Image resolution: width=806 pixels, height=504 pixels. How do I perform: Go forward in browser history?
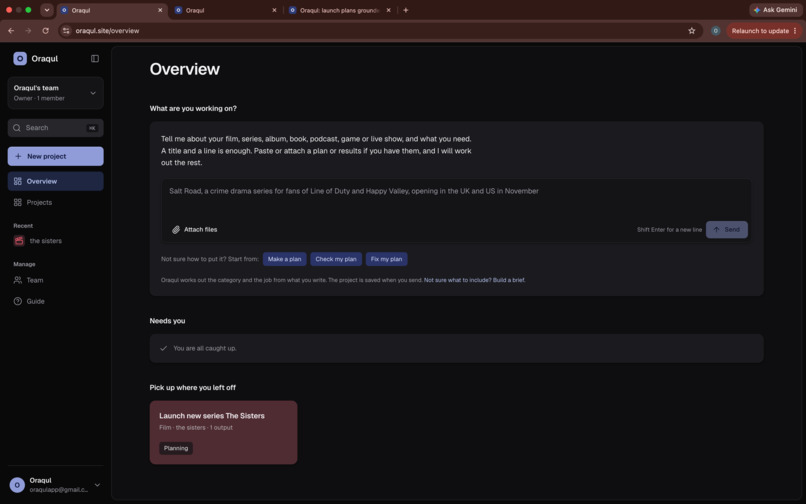click(28, 31)
